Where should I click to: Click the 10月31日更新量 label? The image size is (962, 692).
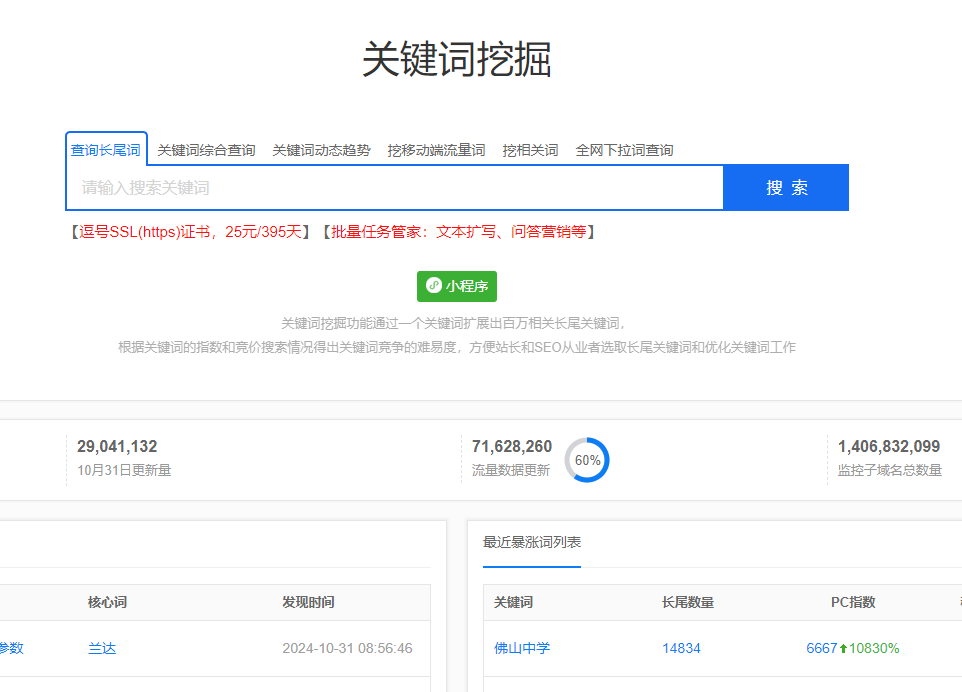tap(124, 471)
